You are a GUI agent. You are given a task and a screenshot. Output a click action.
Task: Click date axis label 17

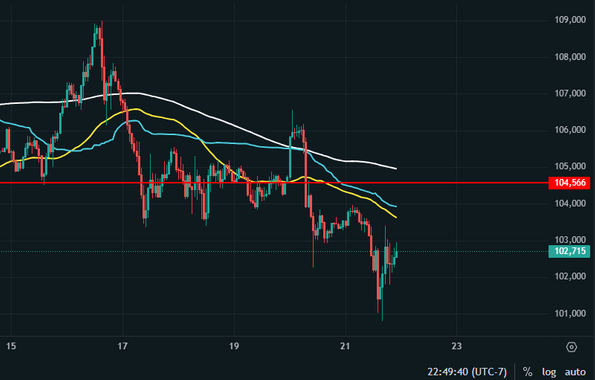(x=122, y=346)
